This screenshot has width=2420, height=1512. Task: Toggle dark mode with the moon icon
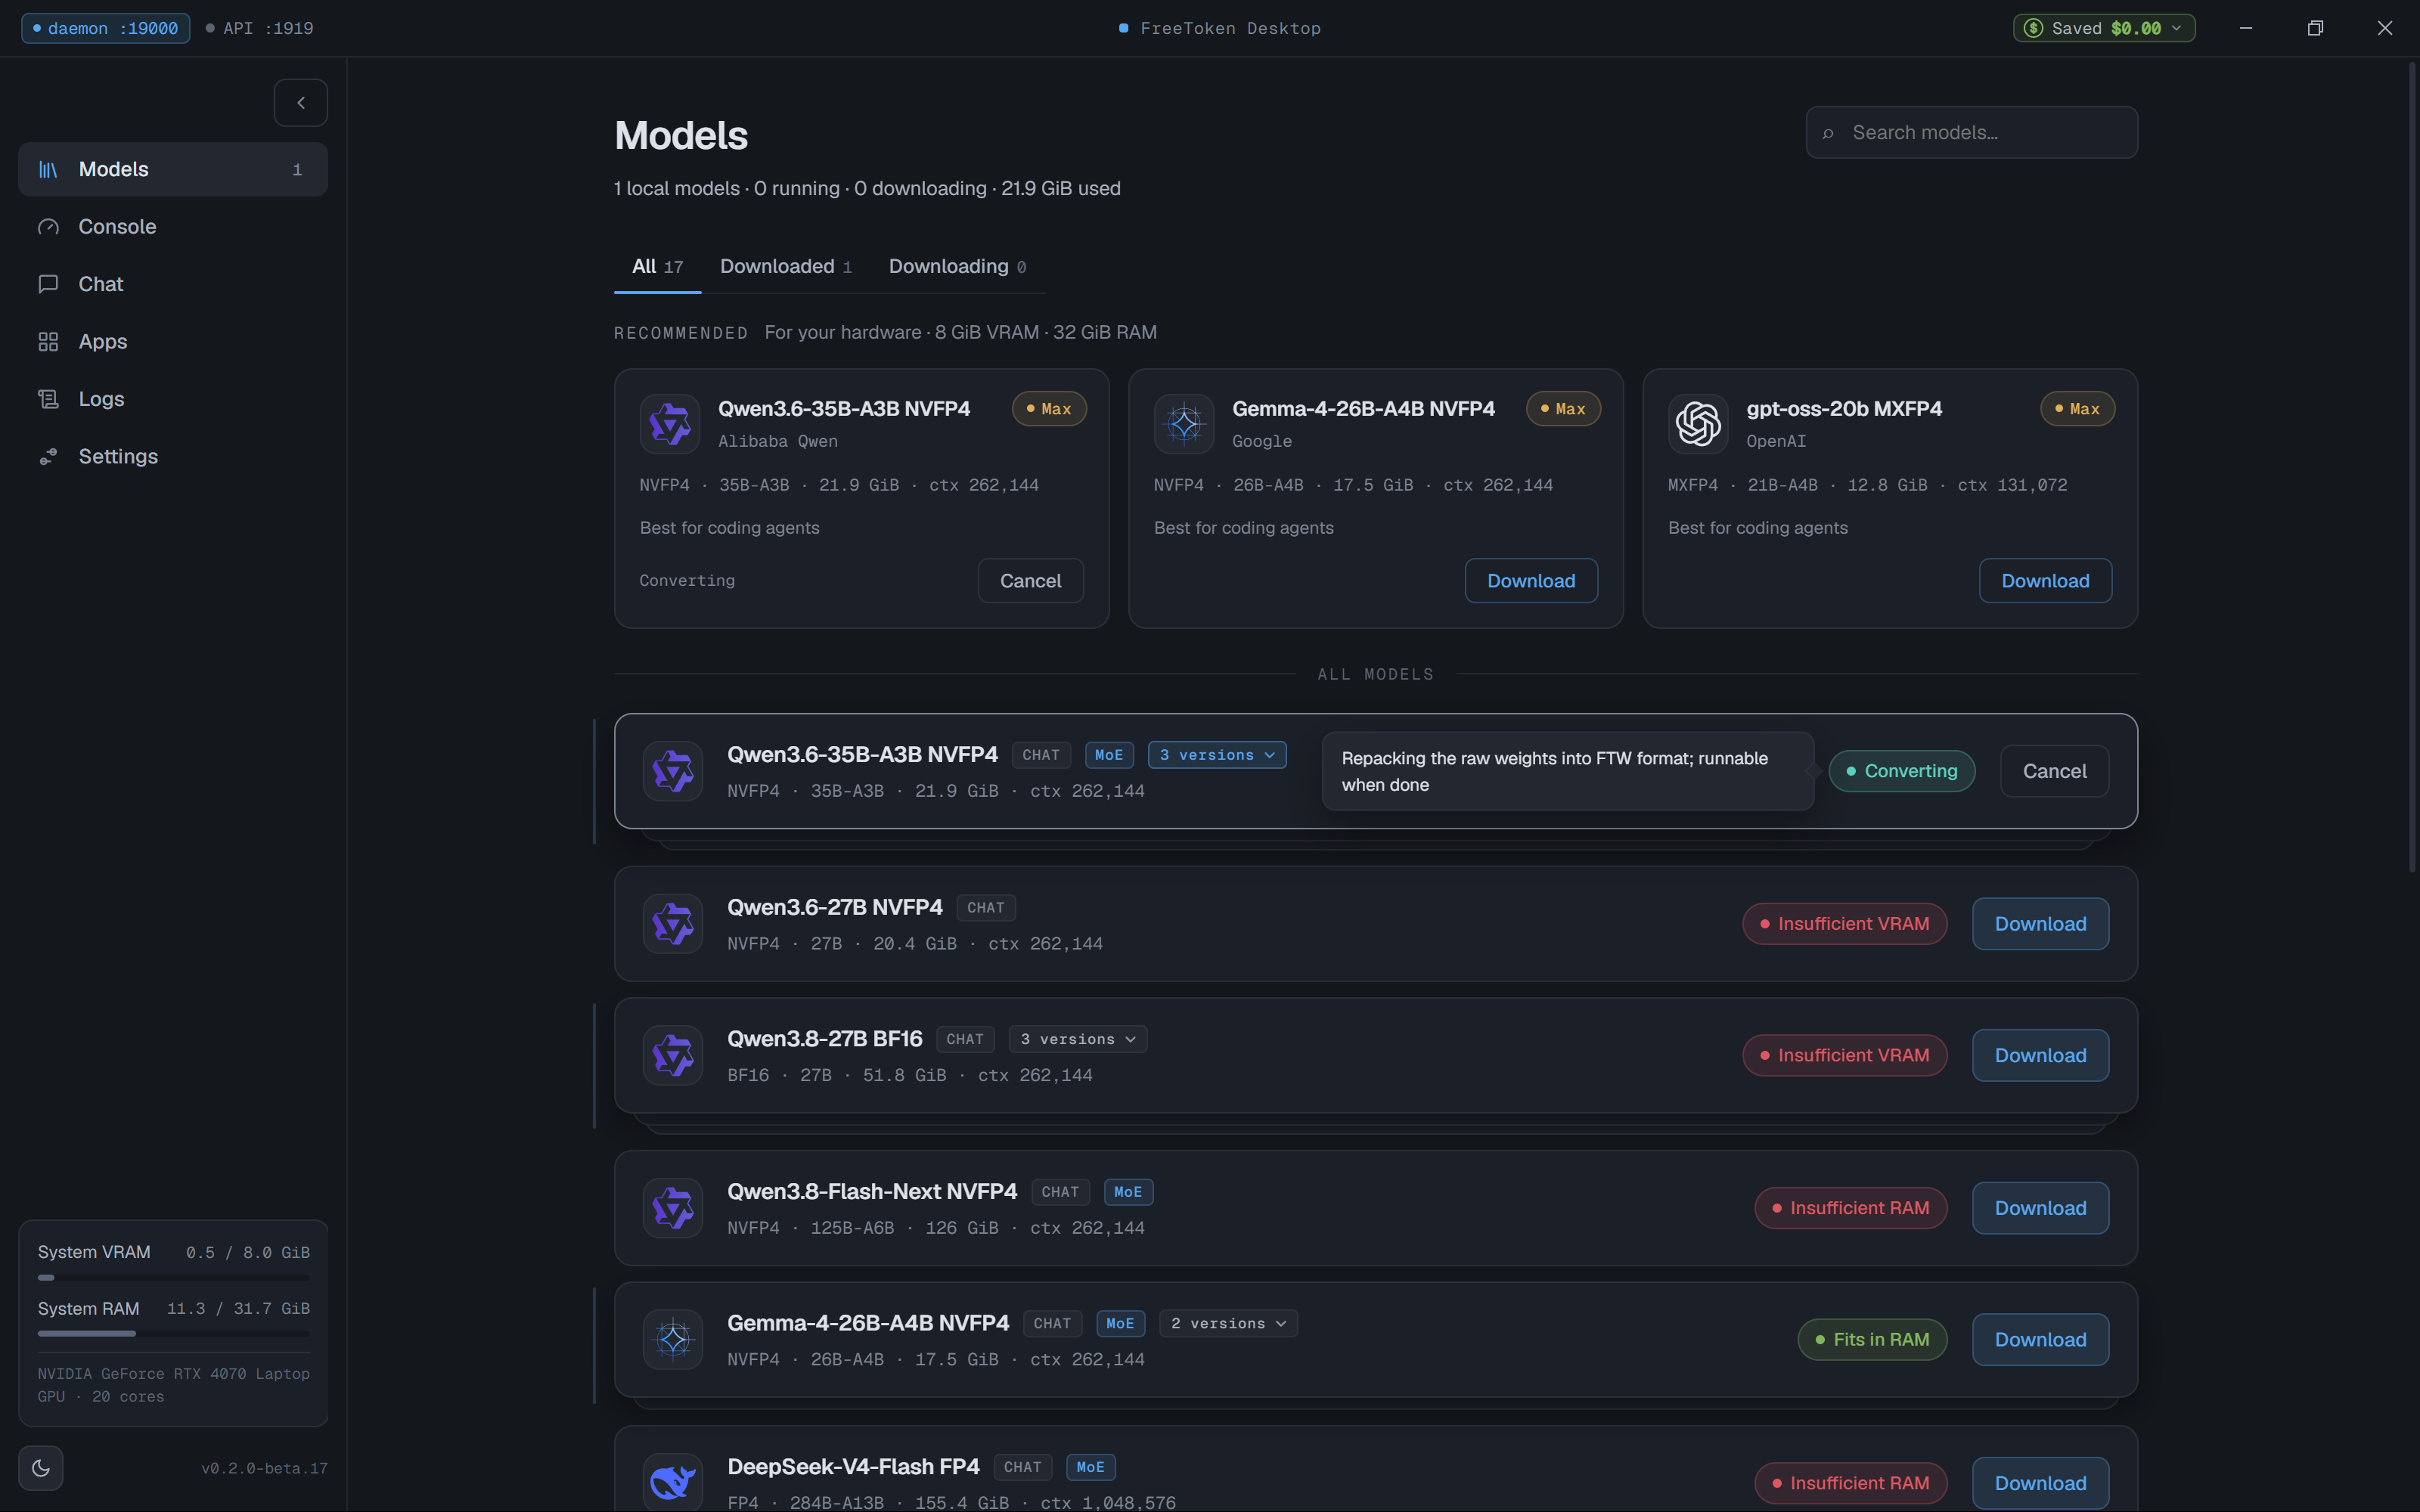point(41,1468)
